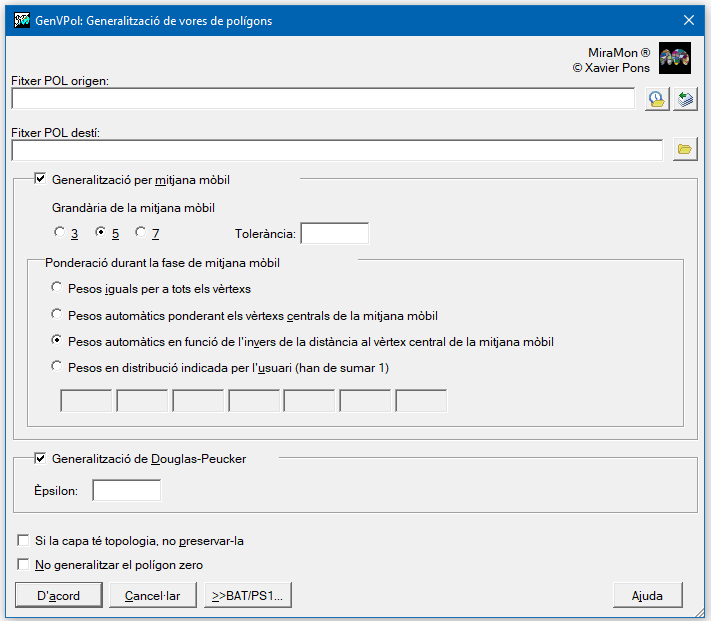The image size is (711, 621).
Task: Click into the Èpsilon text box
Action: pyautogui.click(x=127, y=490)
